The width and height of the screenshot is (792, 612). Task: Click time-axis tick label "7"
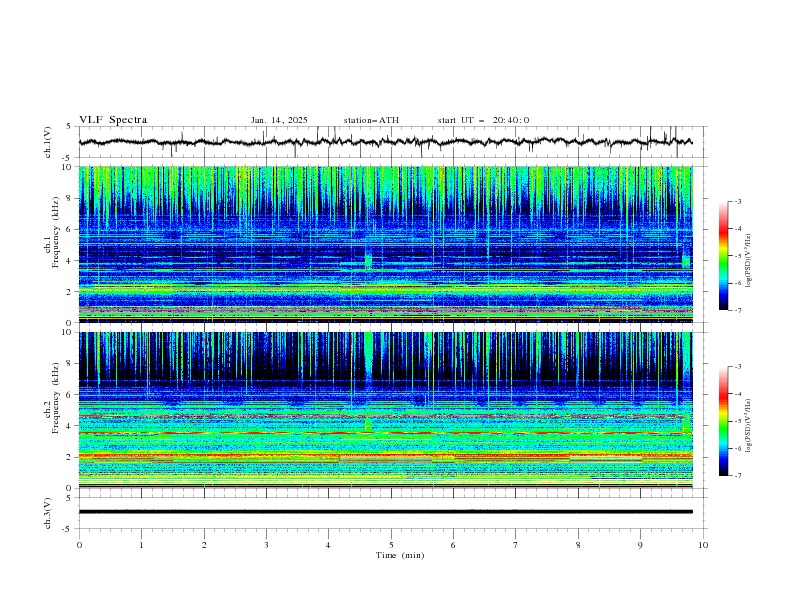pos(516,545)
